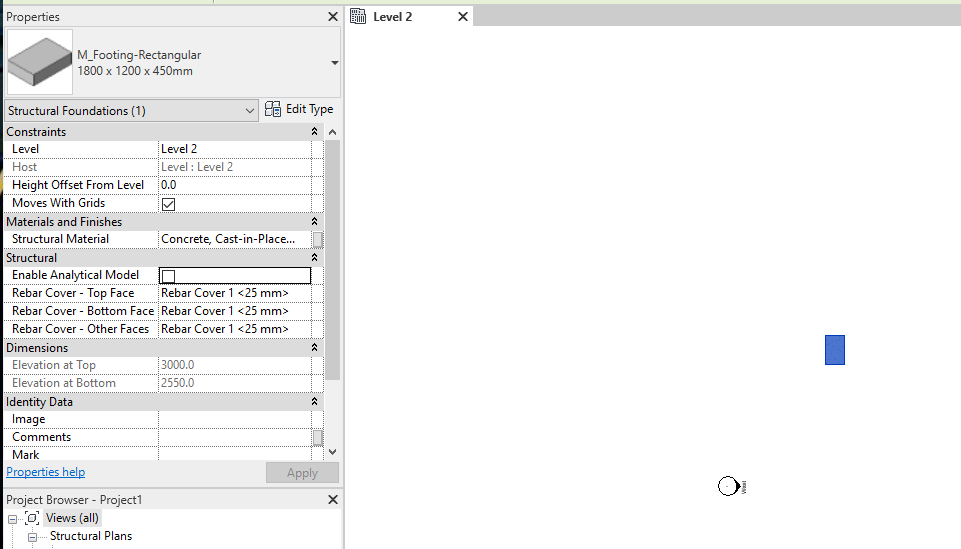Image resolution: width=961 pixels, height=549 pixels.
Task: Close the Properties panel
Action: click(x=333, y=17)
